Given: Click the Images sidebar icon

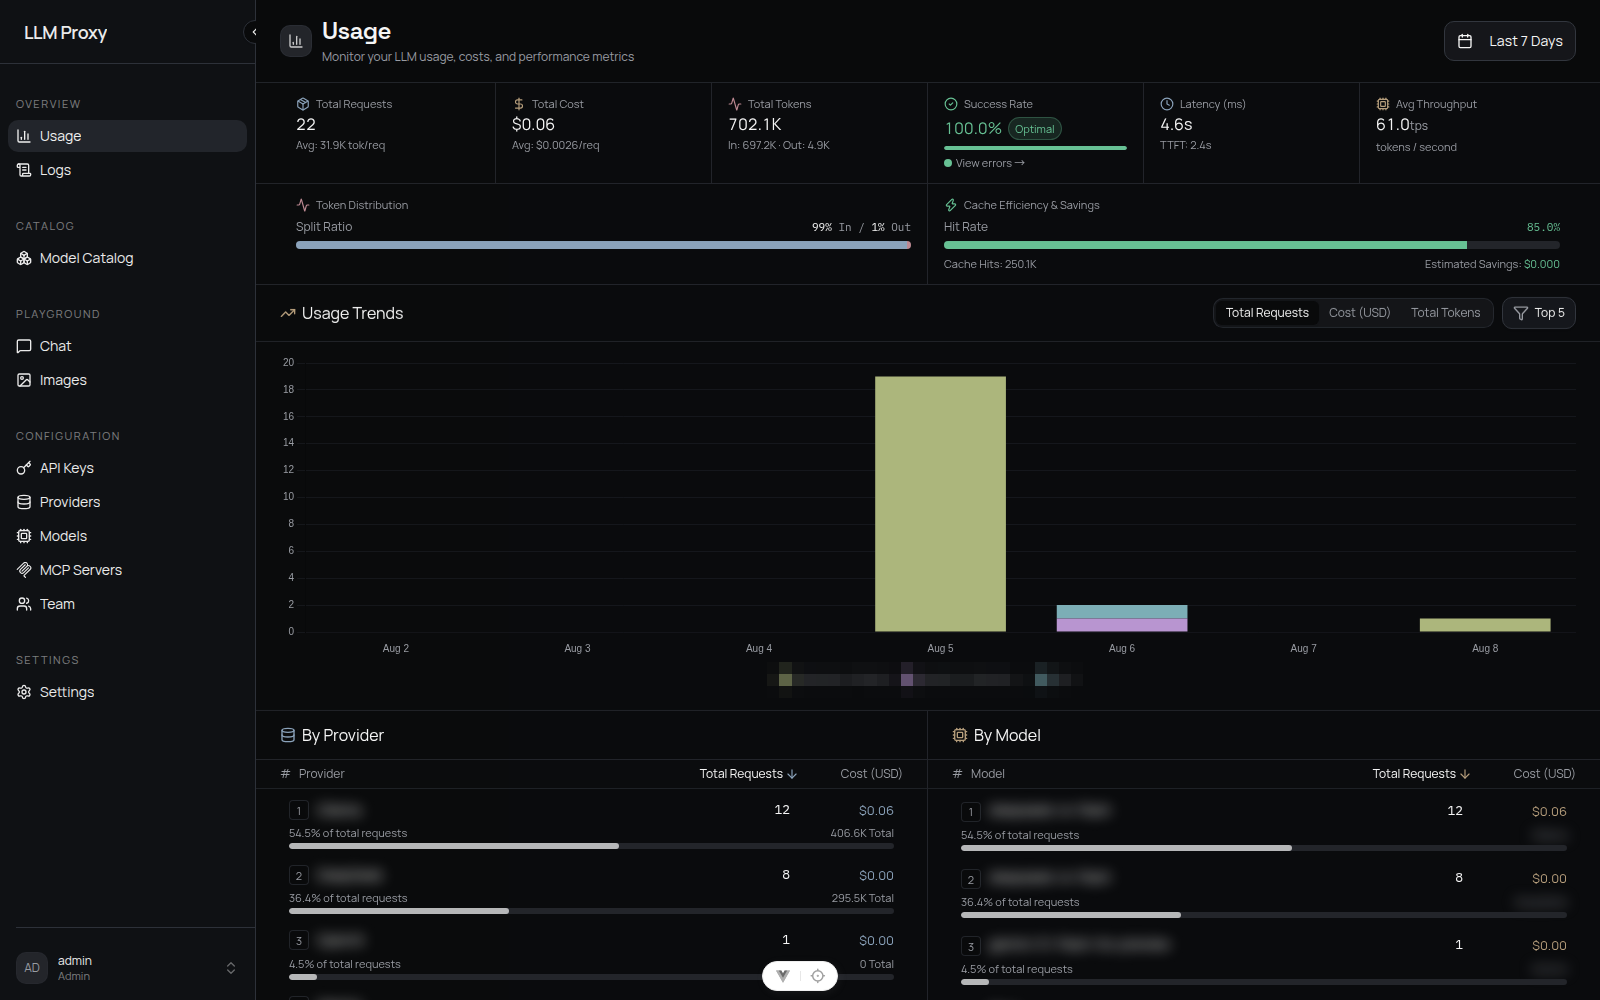Looking at the screenshot, I should click(24, 380).
